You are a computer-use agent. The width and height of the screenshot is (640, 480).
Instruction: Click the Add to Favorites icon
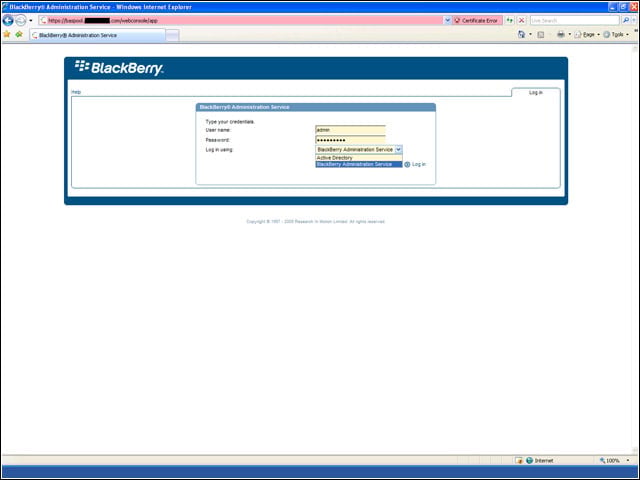19,35
